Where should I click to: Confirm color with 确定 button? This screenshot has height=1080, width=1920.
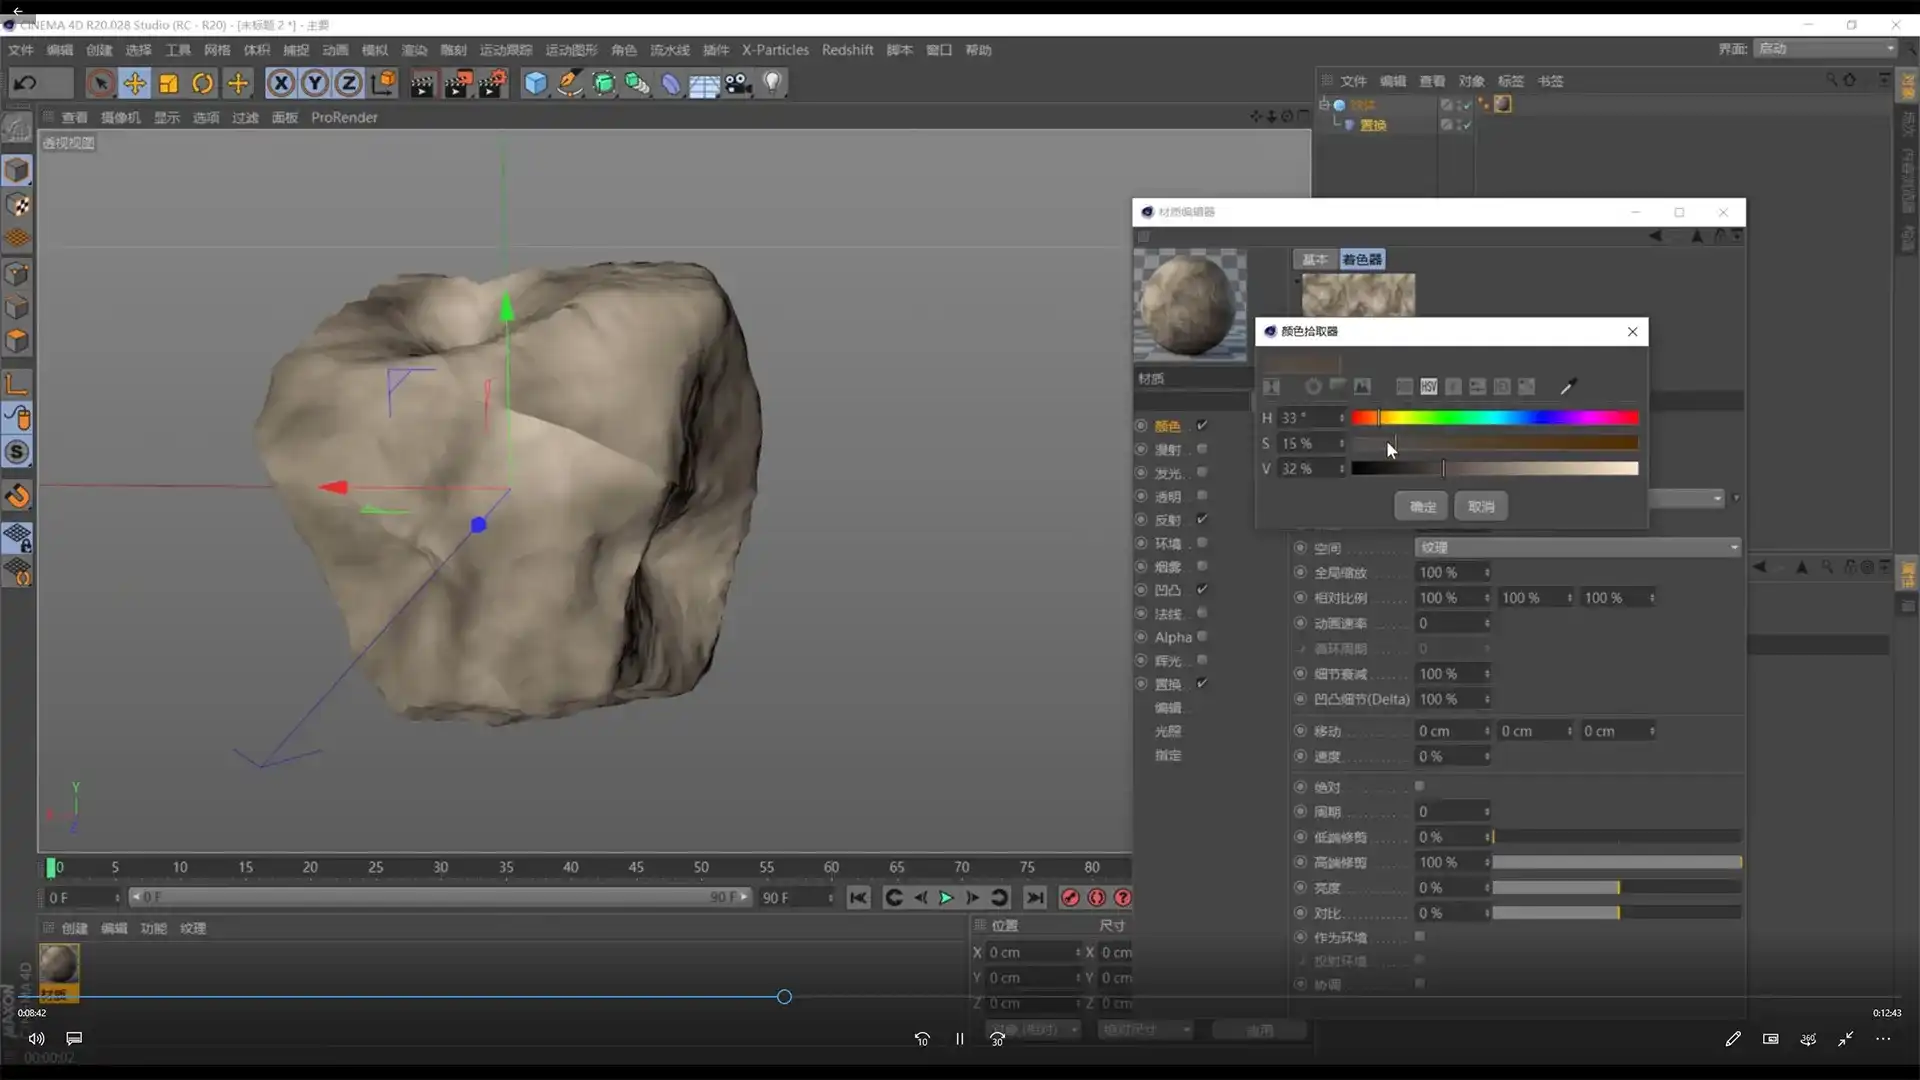[x=1422, y=506]
